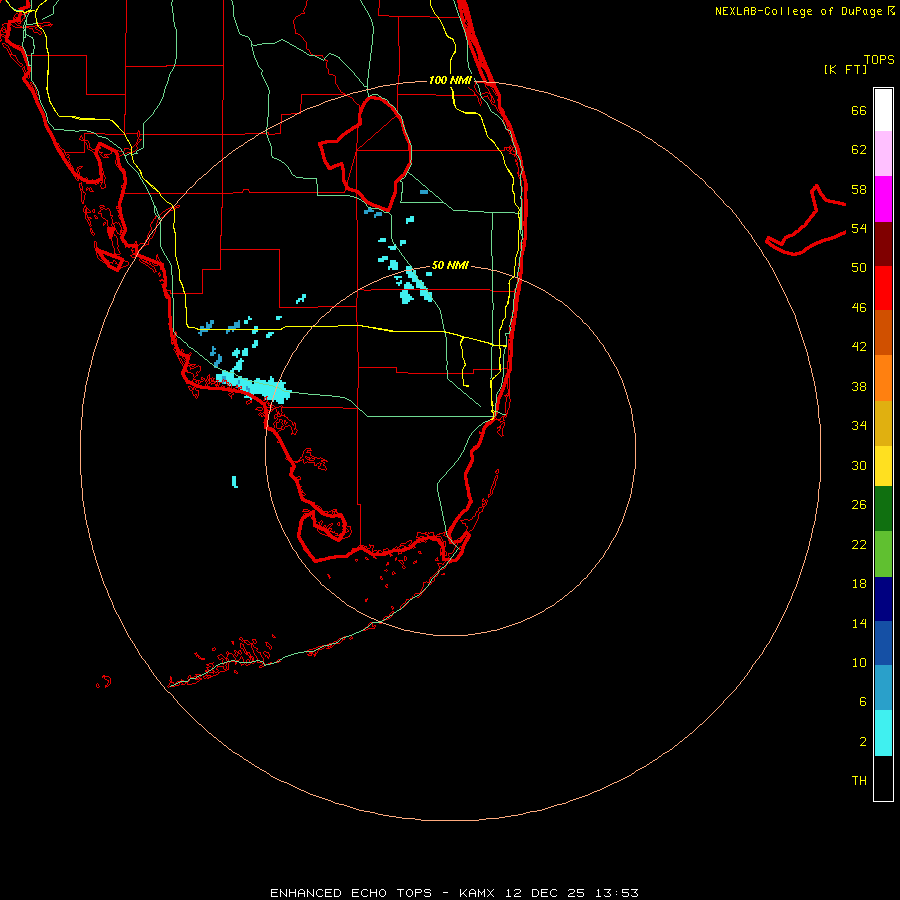Click the 'TOPS' legend title
This screenshot has height=900, width=900.
pyautogui.click(x=879, y=60)
